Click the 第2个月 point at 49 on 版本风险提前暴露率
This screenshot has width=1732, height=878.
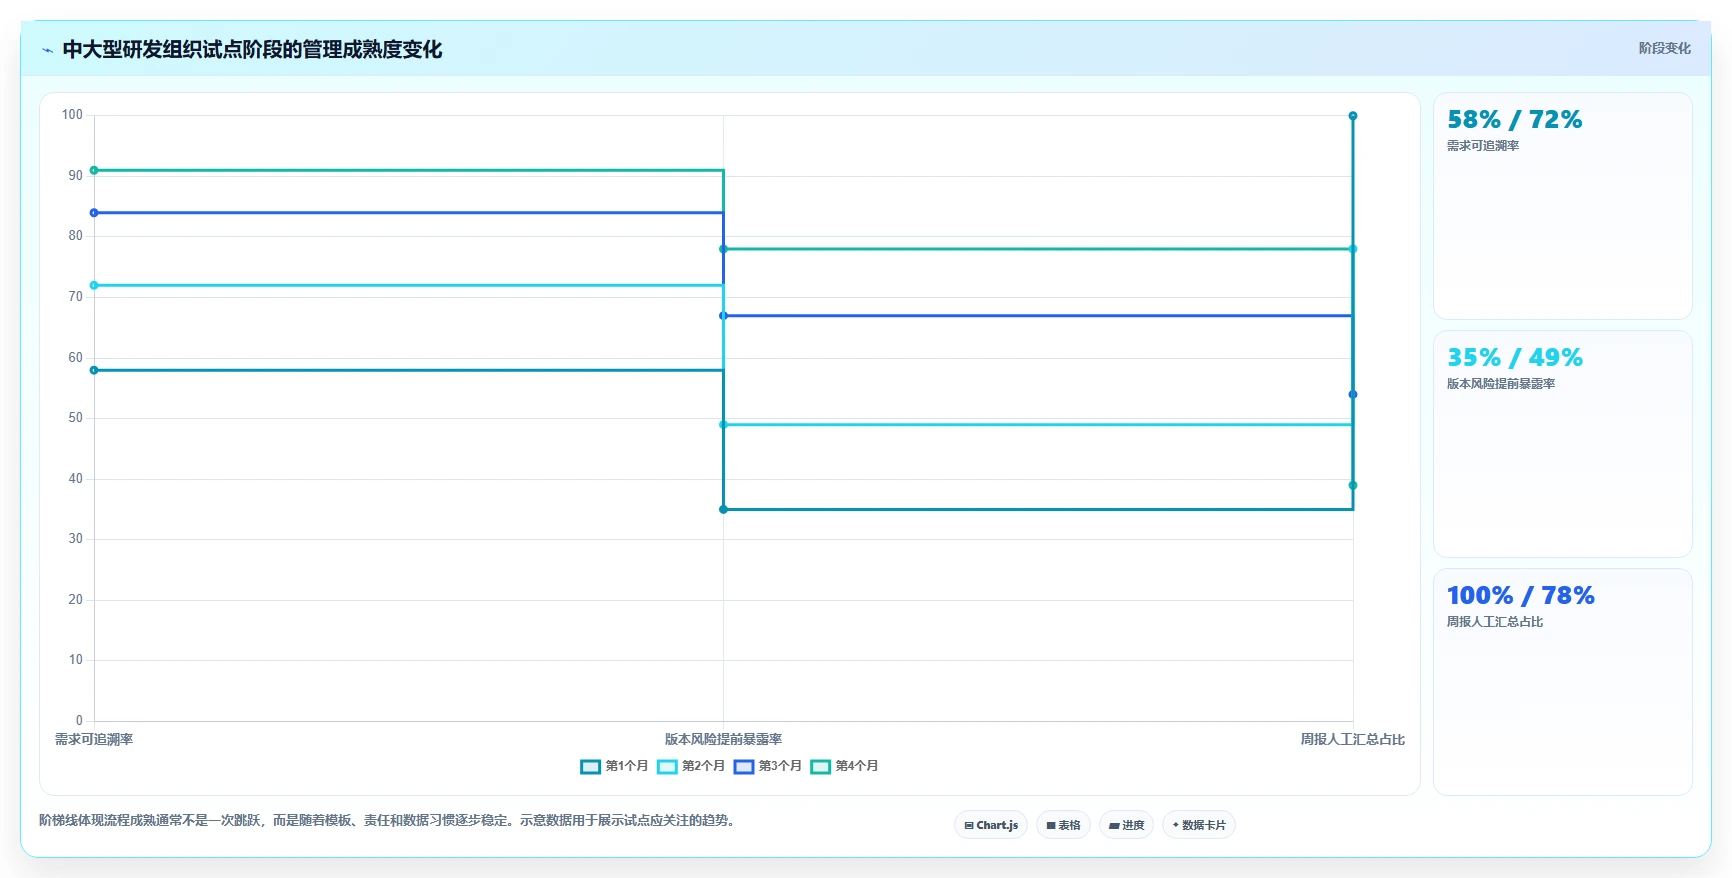(x=723, y=425)
